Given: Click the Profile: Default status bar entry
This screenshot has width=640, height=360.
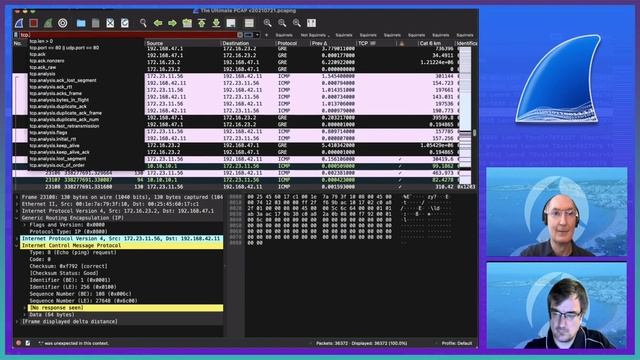Looking at the screenshot, I should point(457,343).
